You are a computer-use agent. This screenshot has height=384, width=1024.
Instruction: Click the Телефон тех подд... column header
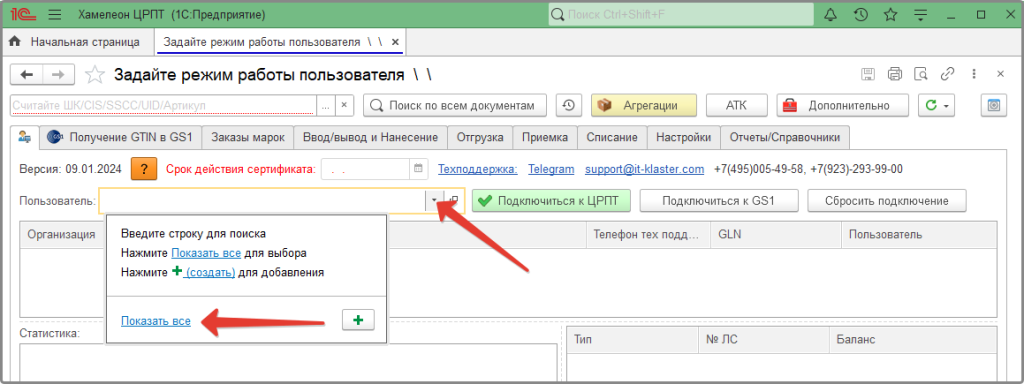[x=648, y=234]
